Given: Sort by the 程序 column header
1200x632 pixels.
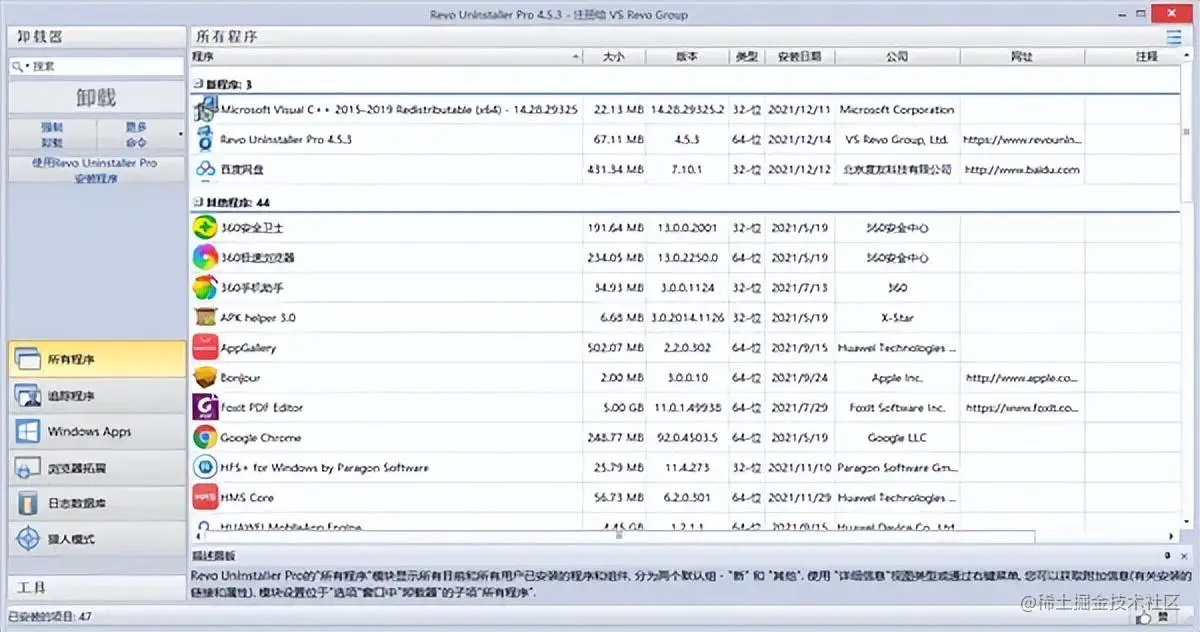Looking at the screenshot, I should point(385,57).
